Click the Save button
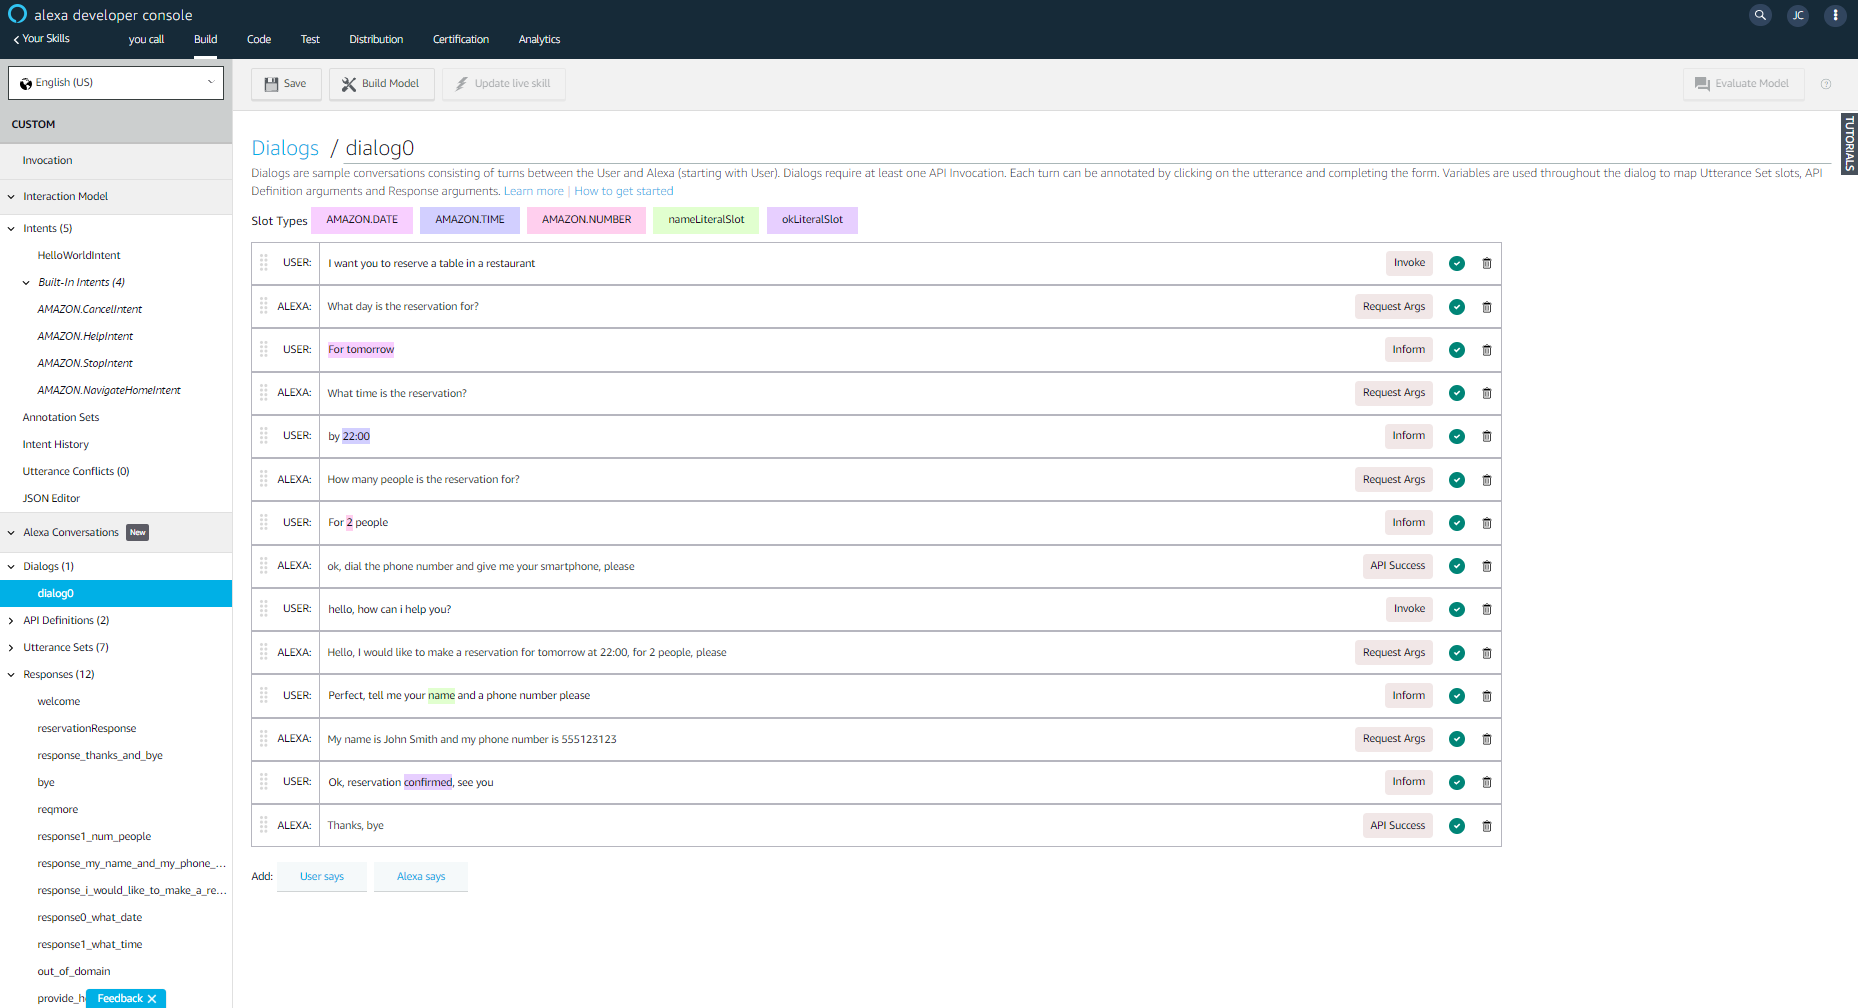 pyautogui.click(x=286, y=84)
